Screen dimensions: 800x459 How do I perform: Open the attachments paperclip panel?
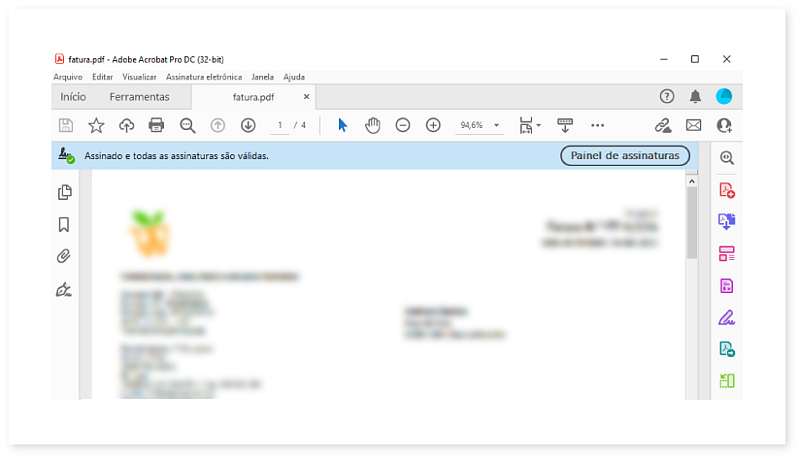[65, 257]
